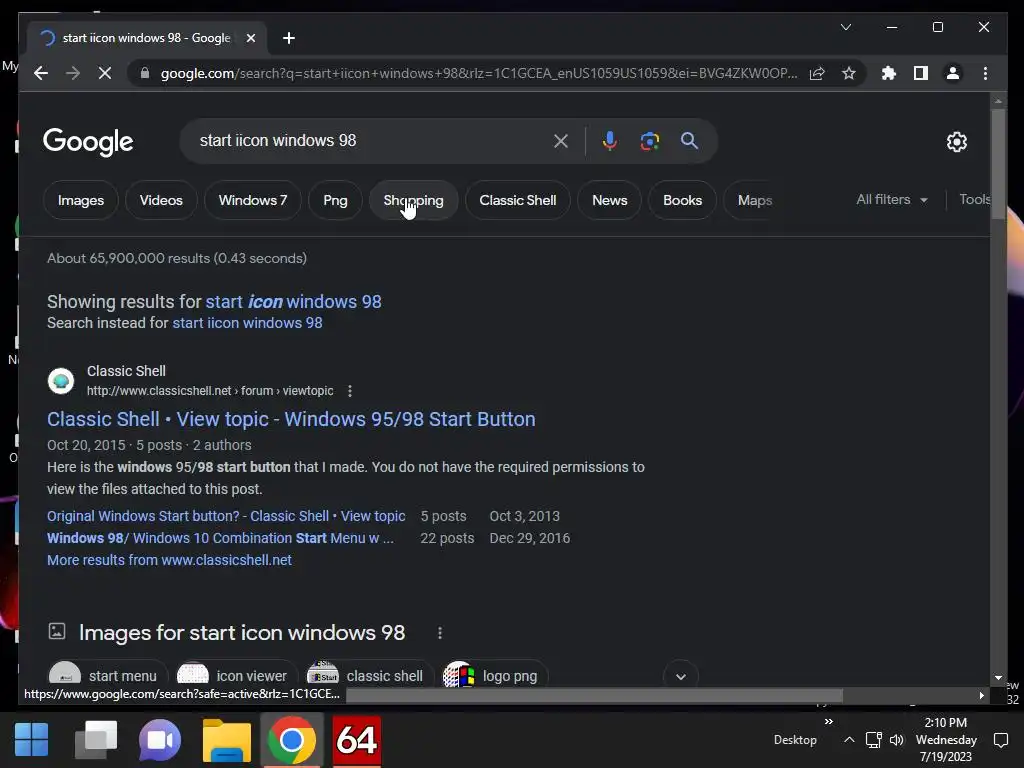Screen dimensions: 1024x768
Task: View more results from classicshell.net
Action: [x=169, y=560]
